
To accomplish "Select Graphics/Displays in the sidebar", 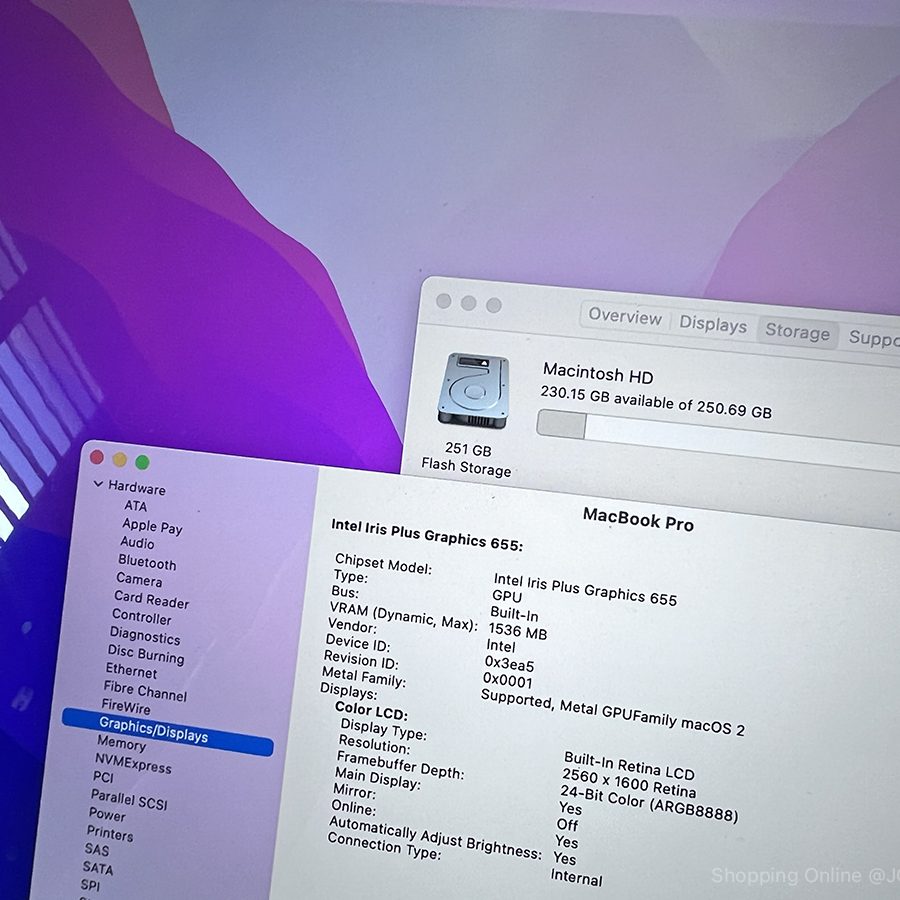I will [168, 732].
